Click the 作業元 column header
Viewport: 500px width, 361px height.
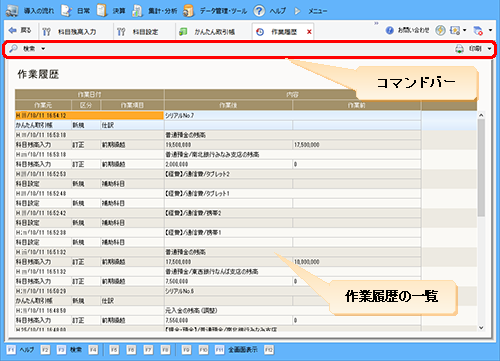(x=43, y=105)
